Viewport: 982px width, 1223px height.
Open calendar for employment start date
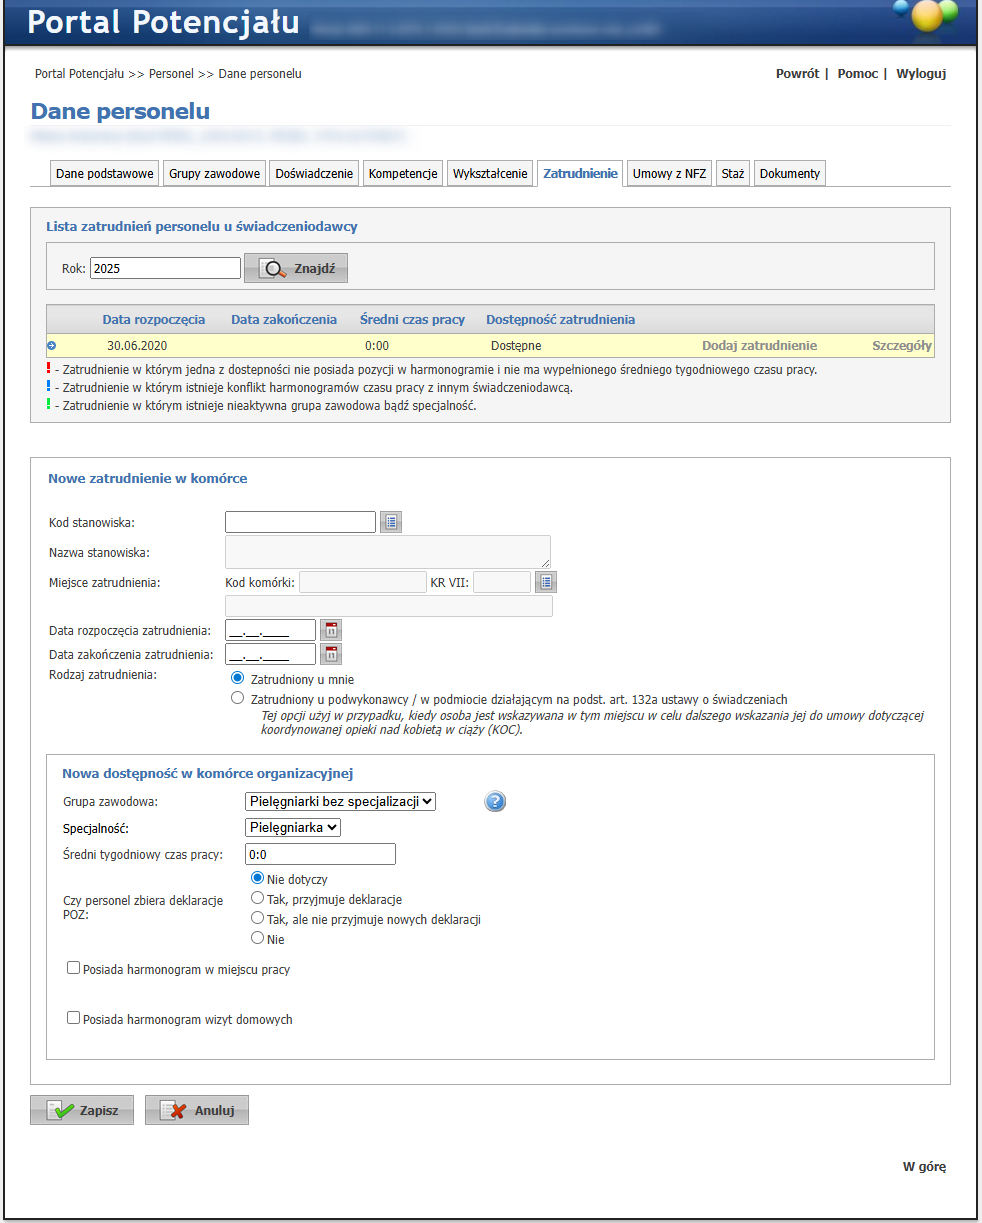click(331, 629)
